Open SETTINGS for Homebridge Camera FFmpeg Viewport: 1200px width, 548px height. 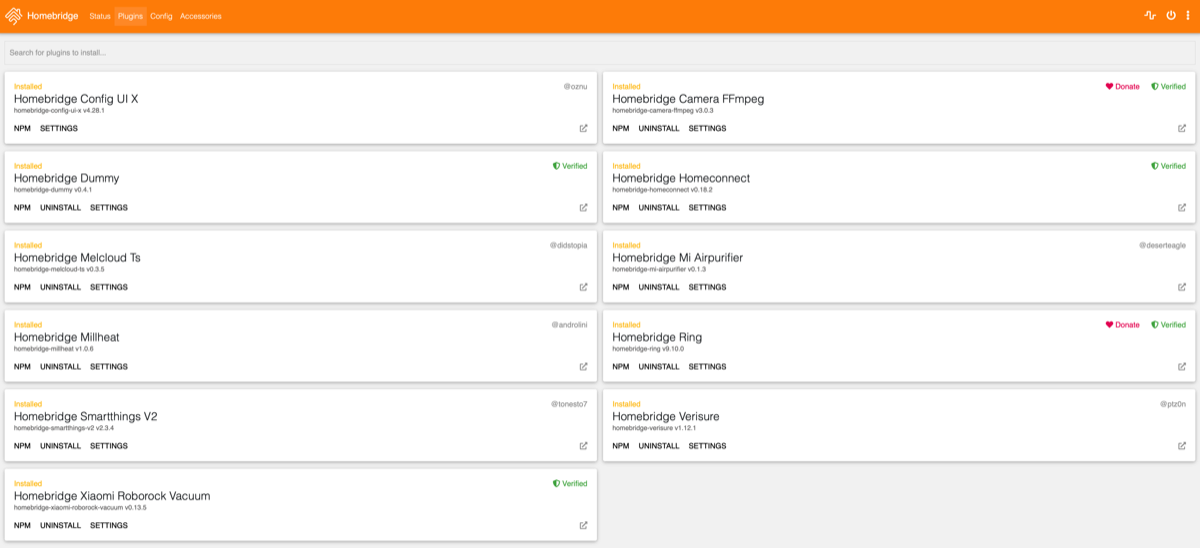click(707, 128)
